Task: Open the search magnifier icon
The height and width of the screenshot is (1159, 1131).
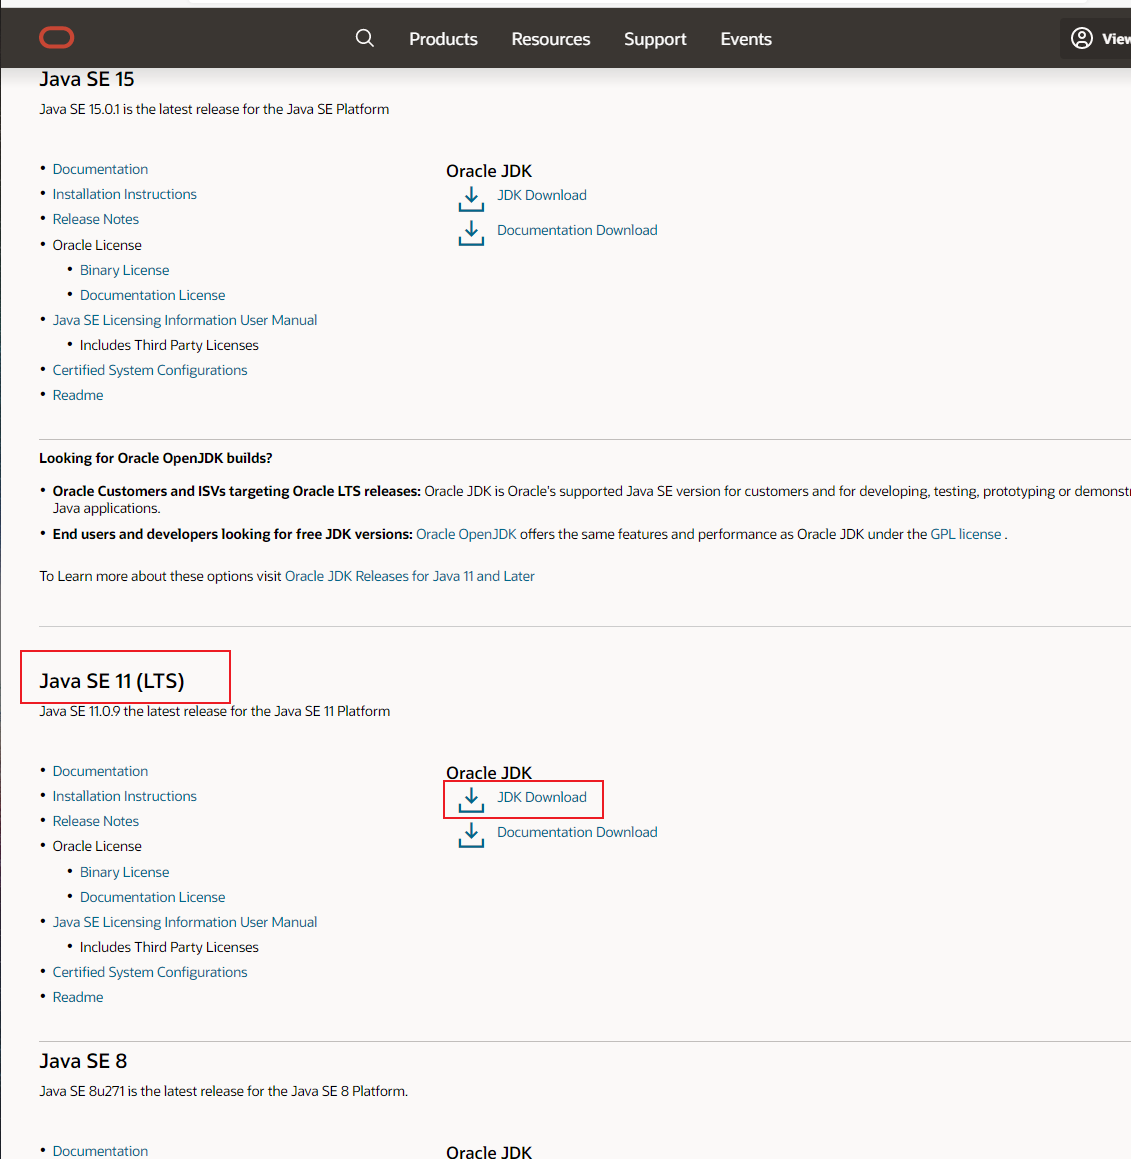Action: coord(365,38)
